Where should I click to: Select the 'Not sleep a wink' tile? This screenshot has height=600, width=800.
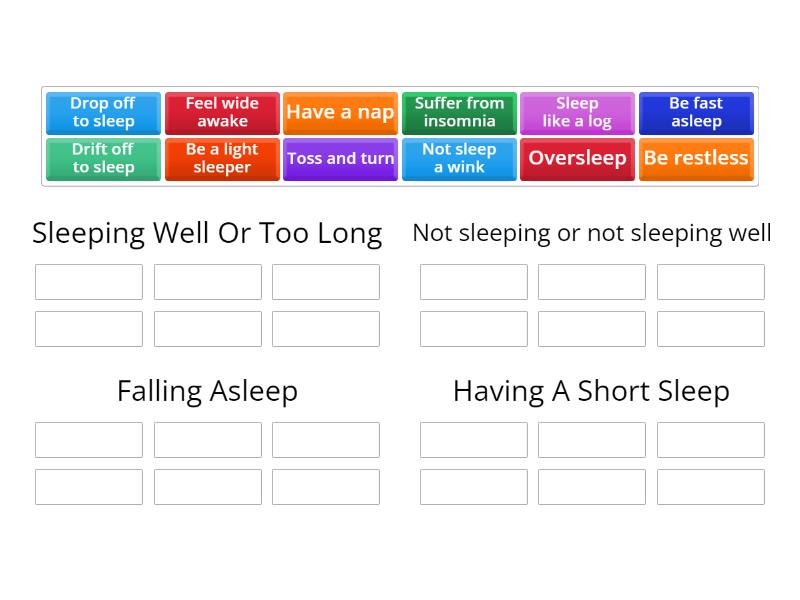pyautogui.click(x=459, y=159)
